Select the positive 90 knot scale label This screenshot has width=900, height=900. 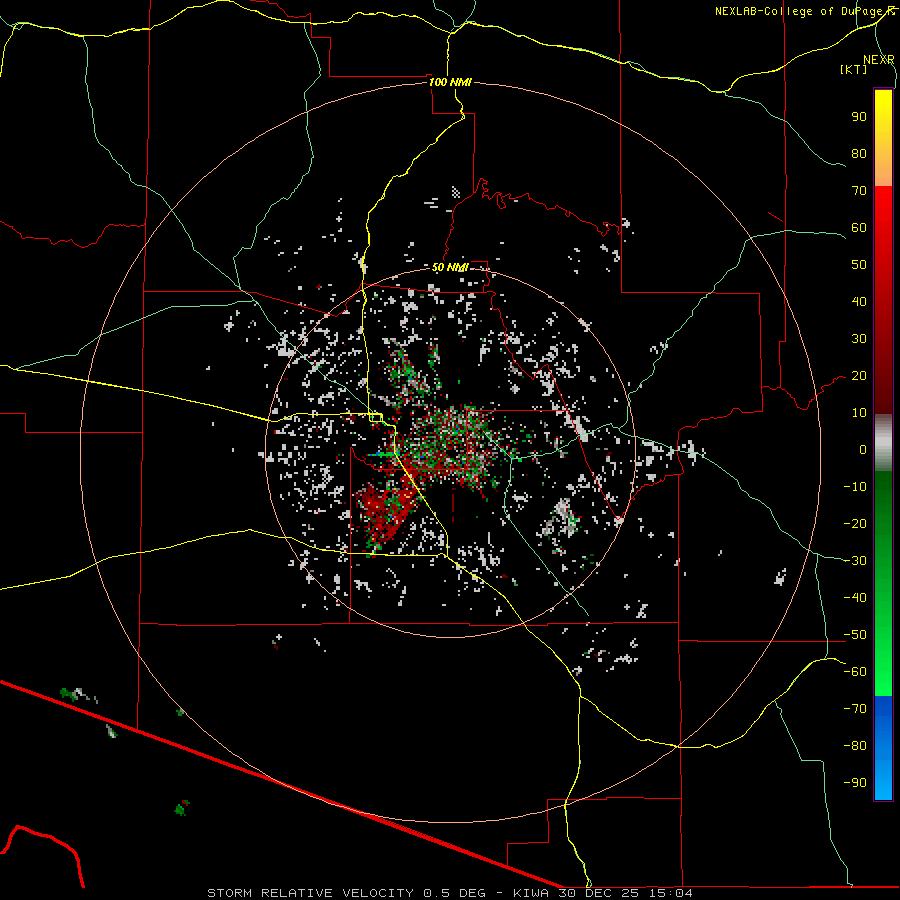(x=859, y=117)
